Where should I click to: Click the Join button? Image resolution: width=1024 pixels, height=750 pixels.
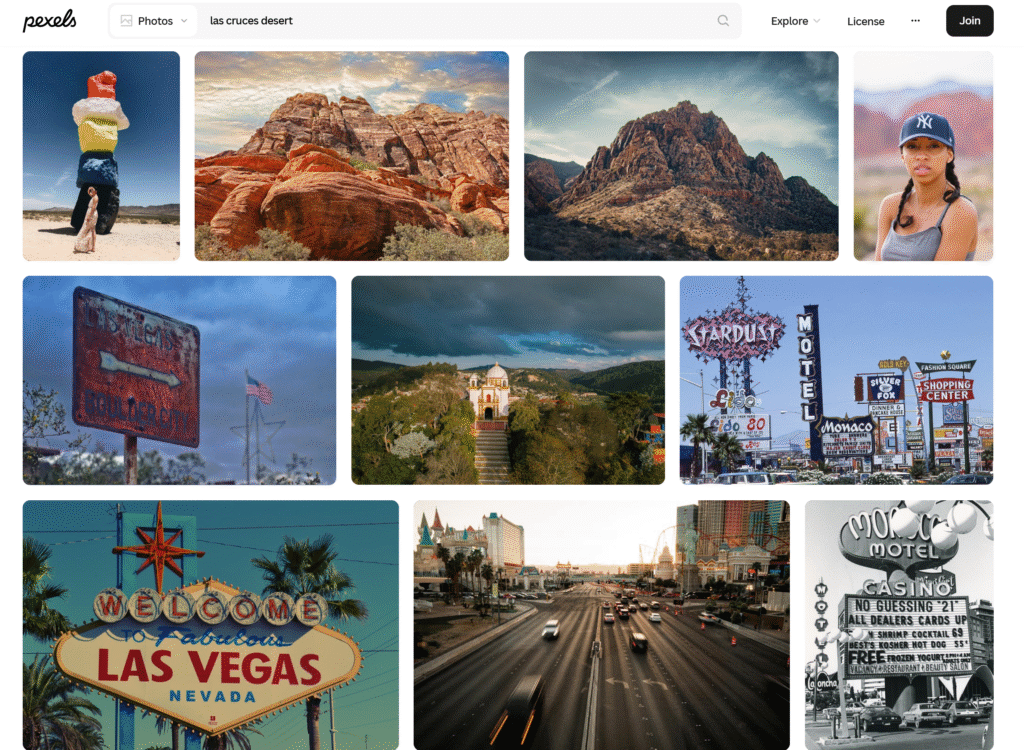[969, 21]
